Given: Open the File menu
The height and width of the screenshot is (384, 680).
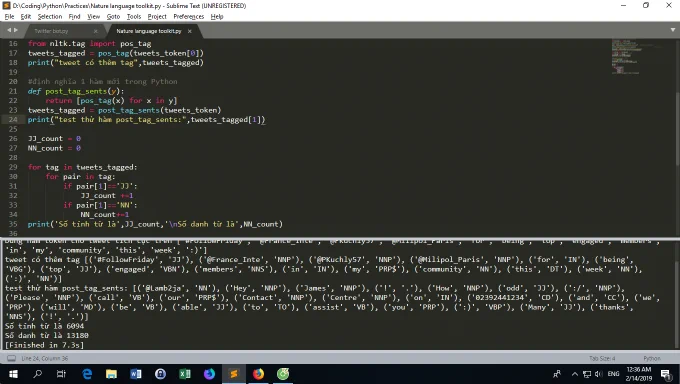Looking at the screenshot, I should click(9, 16).
